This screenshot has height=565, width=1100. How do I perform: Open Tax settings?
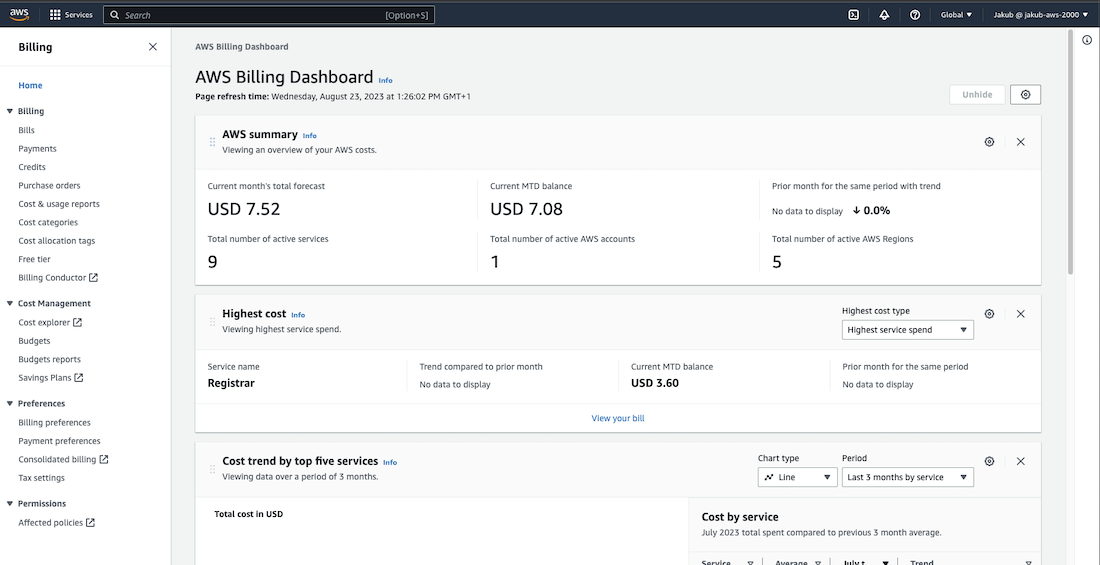pyautogui.click(x=41, y=477)
